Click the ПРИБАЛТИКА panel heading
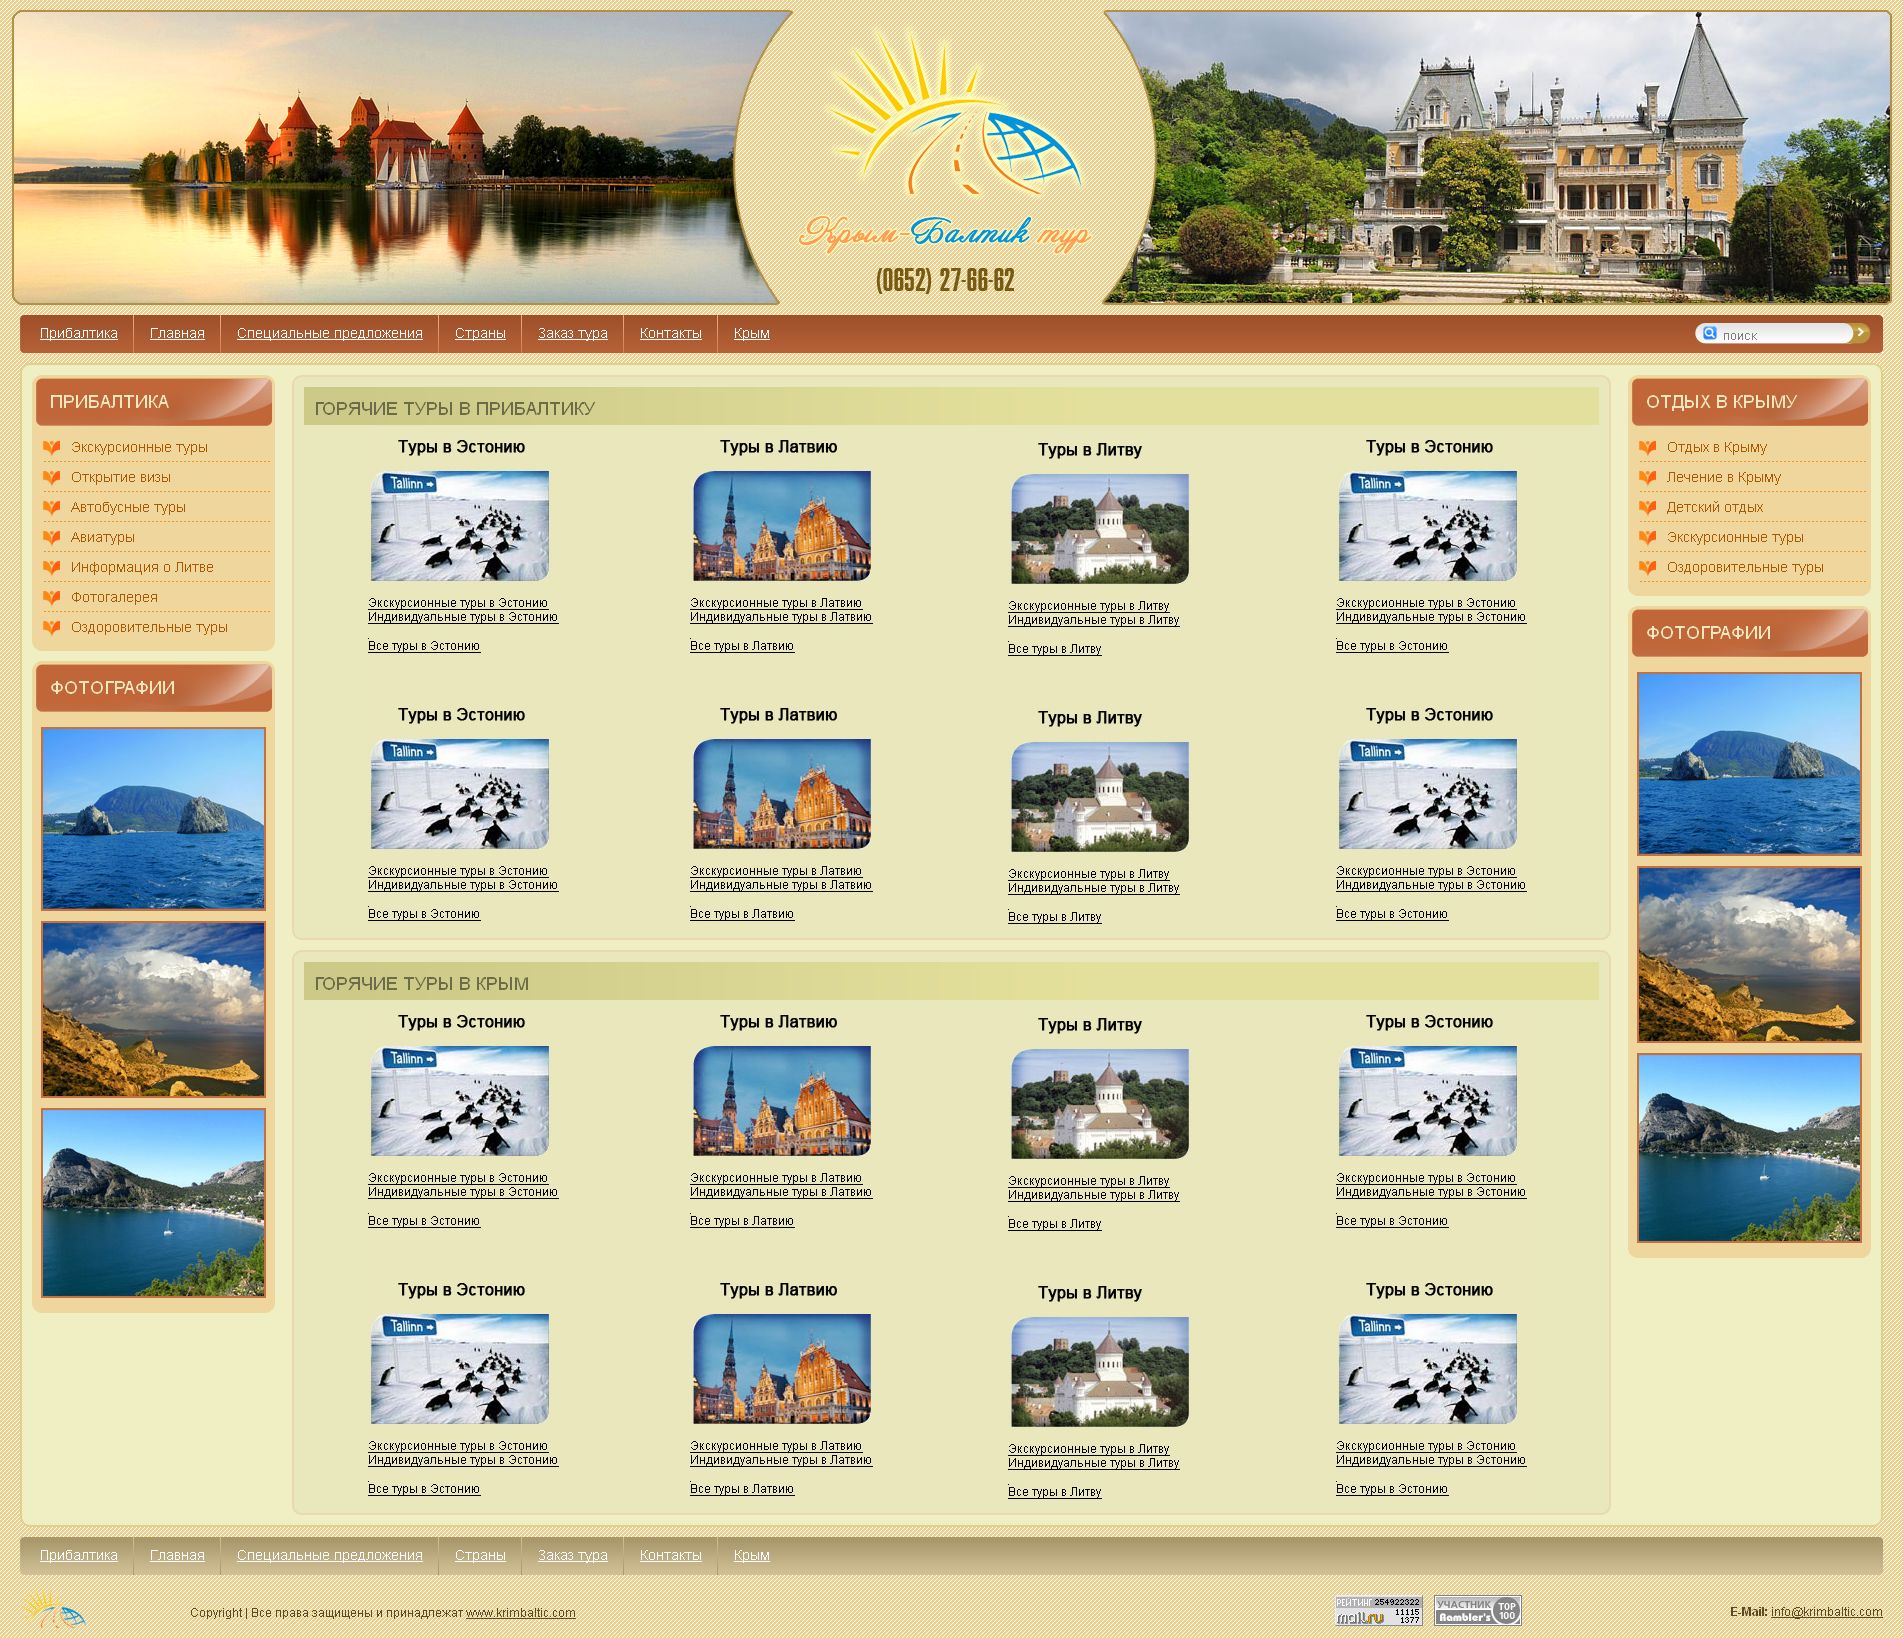 [109, 402]
